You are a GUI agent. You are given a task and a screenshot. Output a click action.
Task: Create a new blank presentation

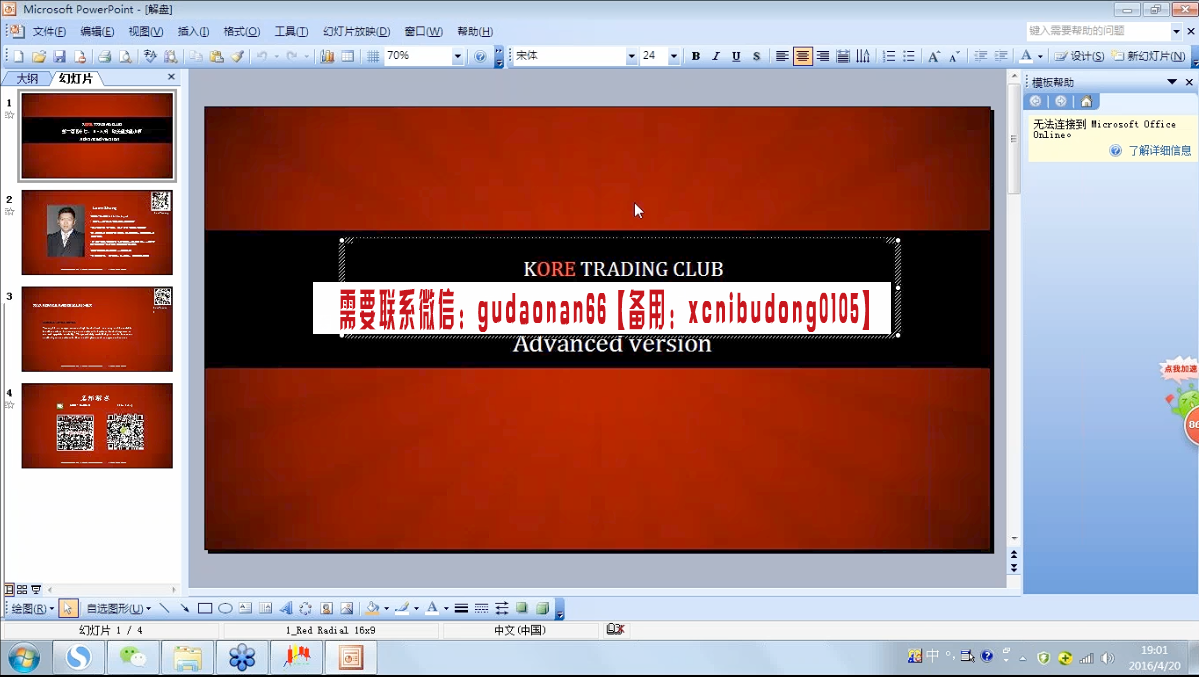click(x=18, y=56)
